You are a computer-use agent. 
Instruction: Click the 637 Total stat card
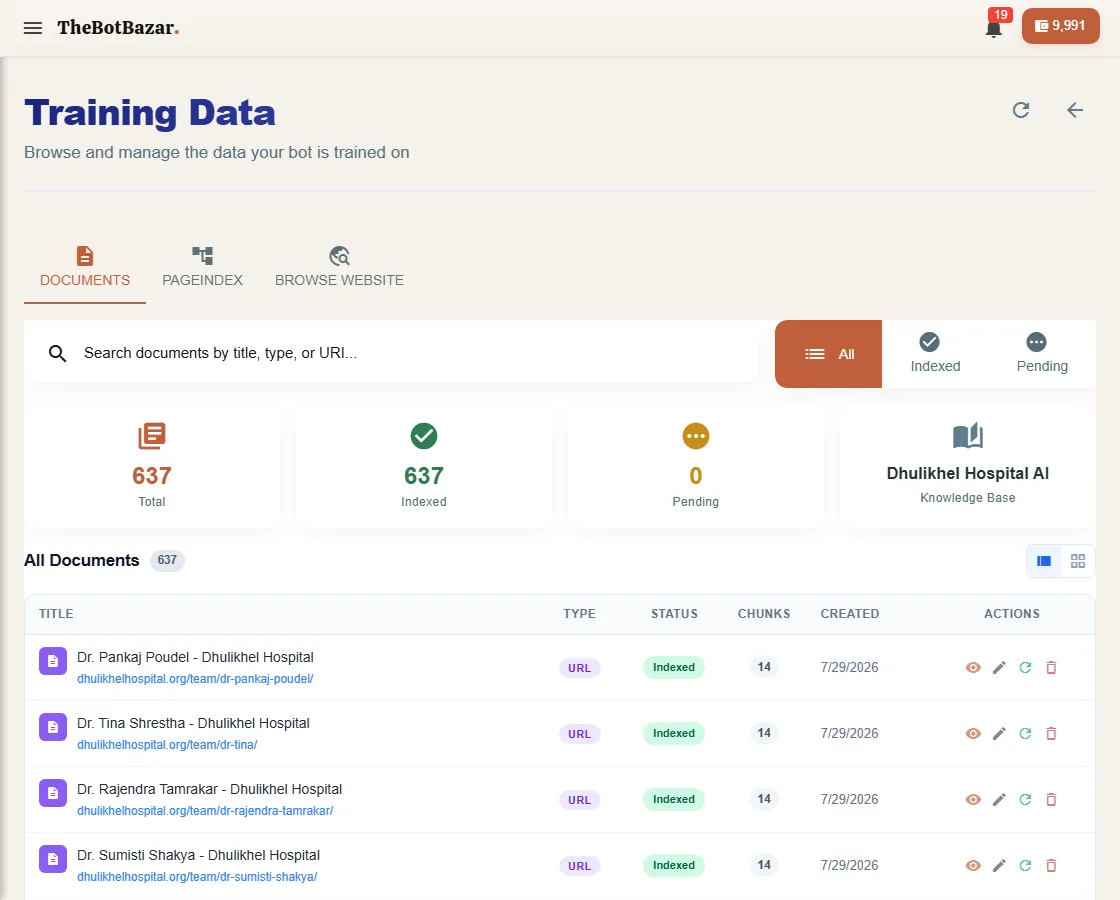point(151,465)
